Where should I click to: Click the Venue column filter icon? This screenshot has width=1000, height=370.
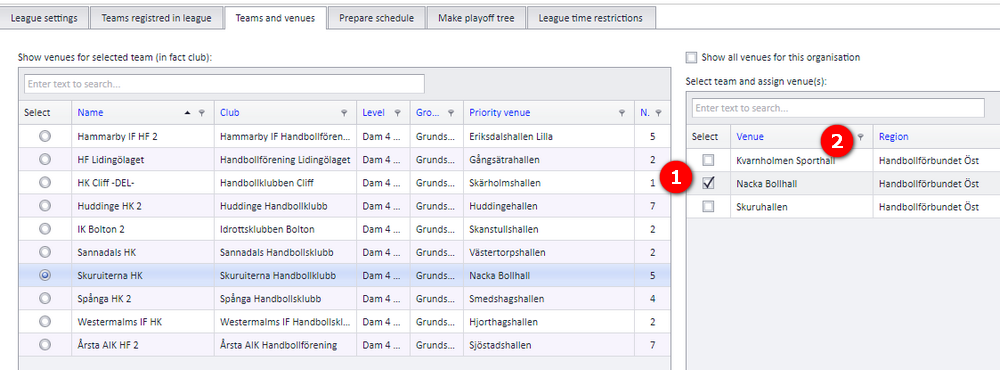[x=860, y=137]
